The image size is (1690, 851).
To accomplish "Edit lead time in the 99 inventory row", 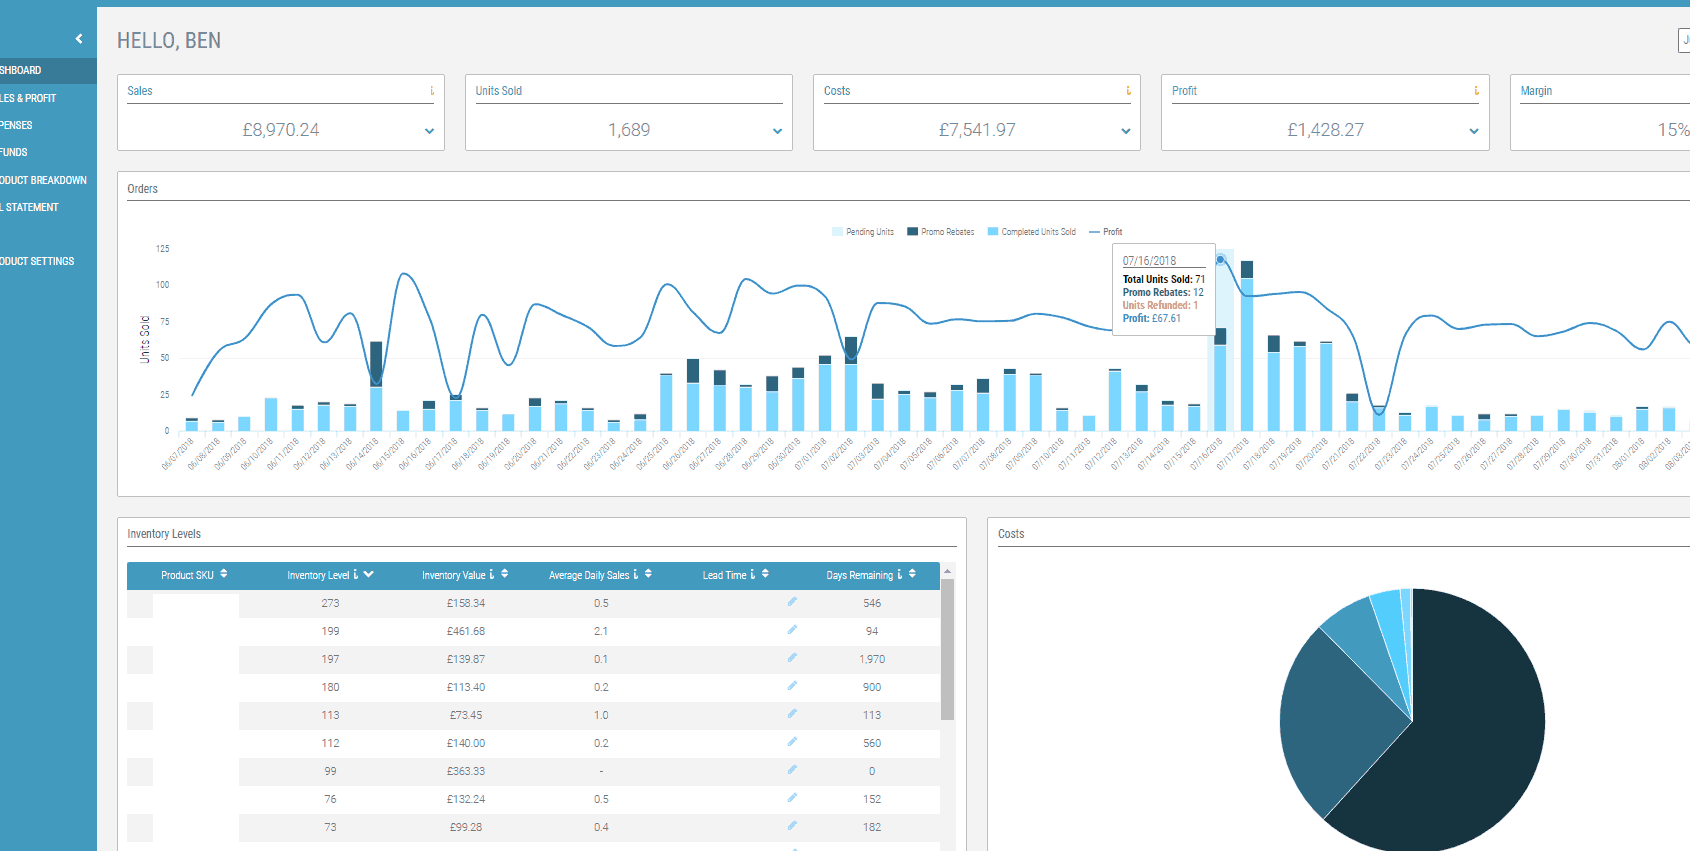I will click(x=792, y=770).
